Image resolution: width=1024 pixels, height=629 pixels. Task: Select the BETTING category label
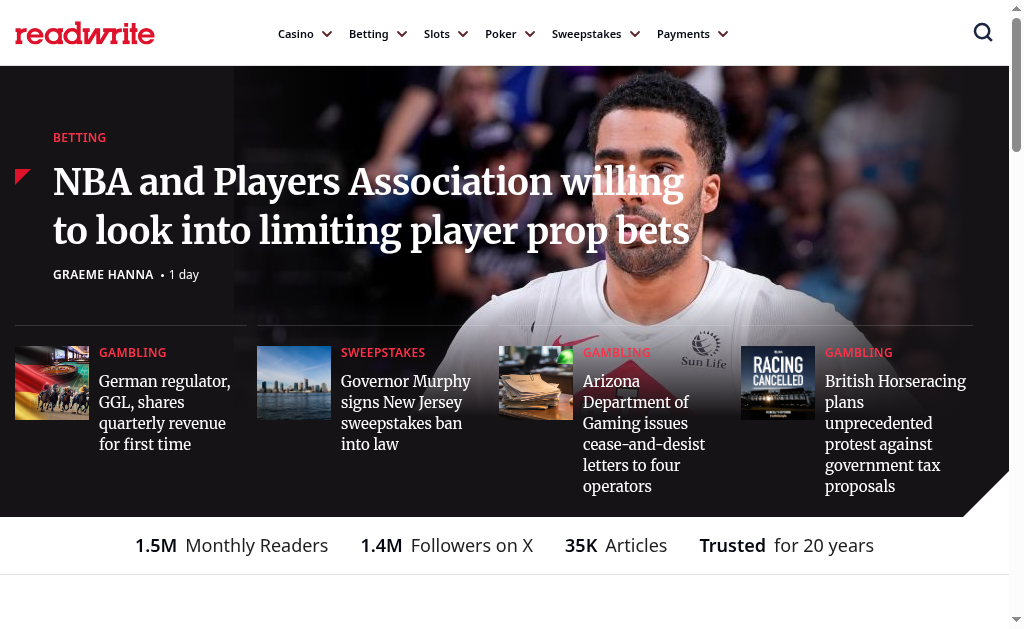tap(80, 138)
